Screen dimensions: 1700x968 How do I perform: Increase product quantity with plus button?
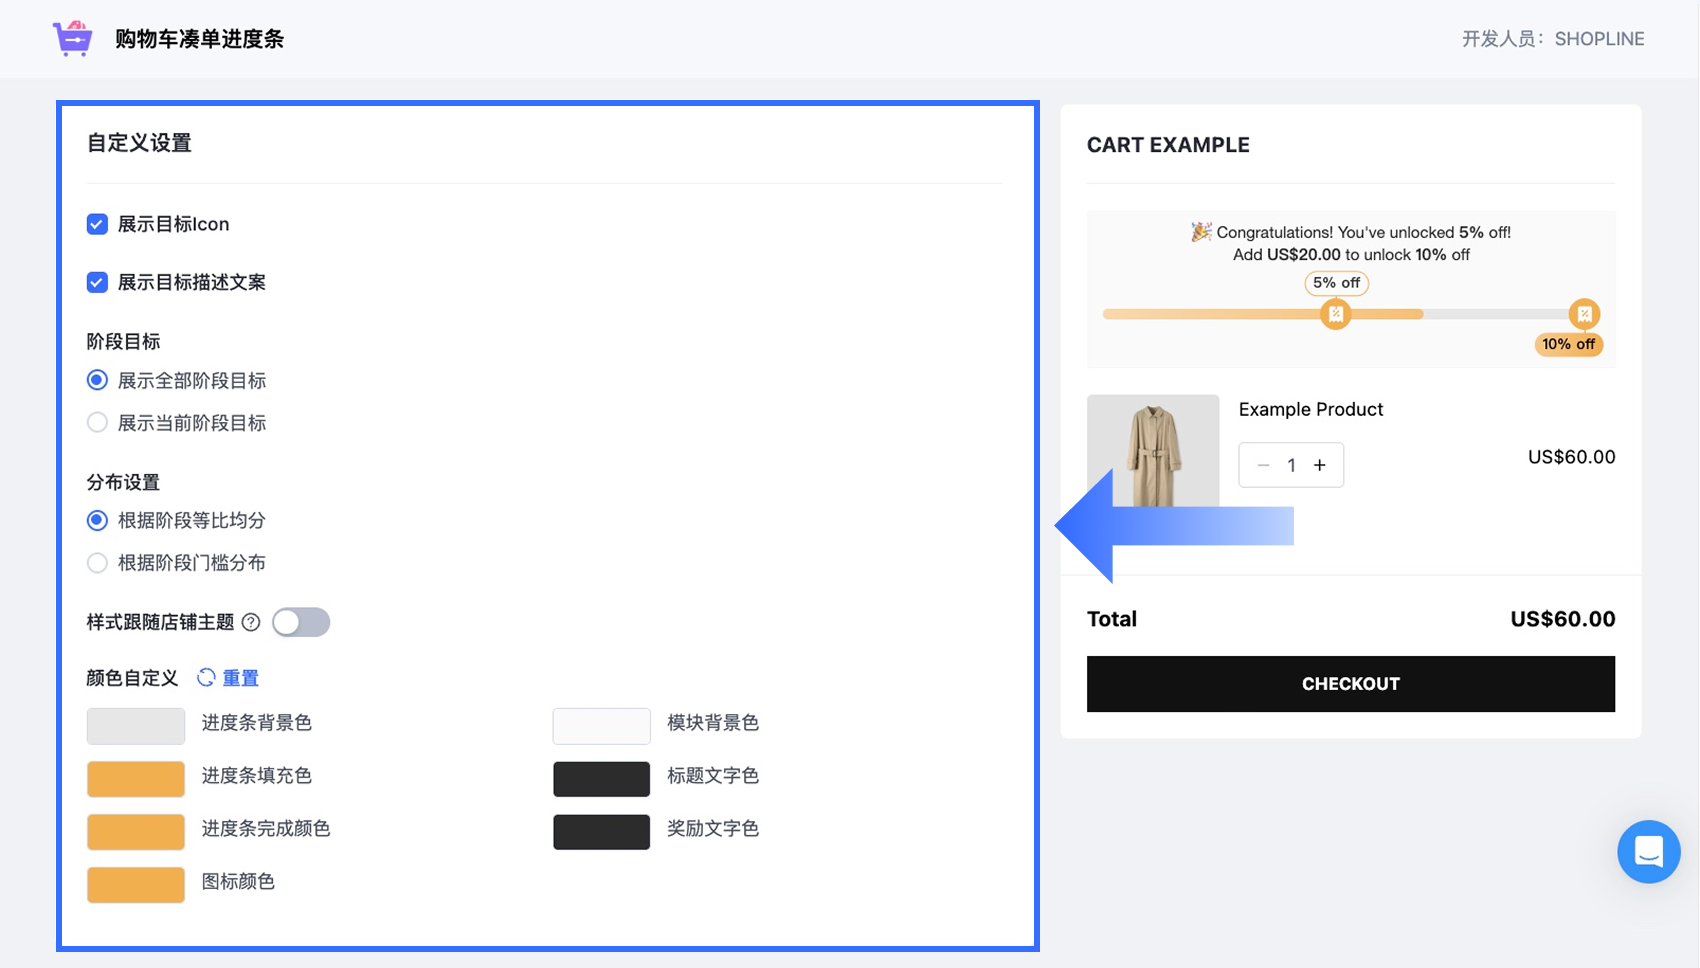1320,465
